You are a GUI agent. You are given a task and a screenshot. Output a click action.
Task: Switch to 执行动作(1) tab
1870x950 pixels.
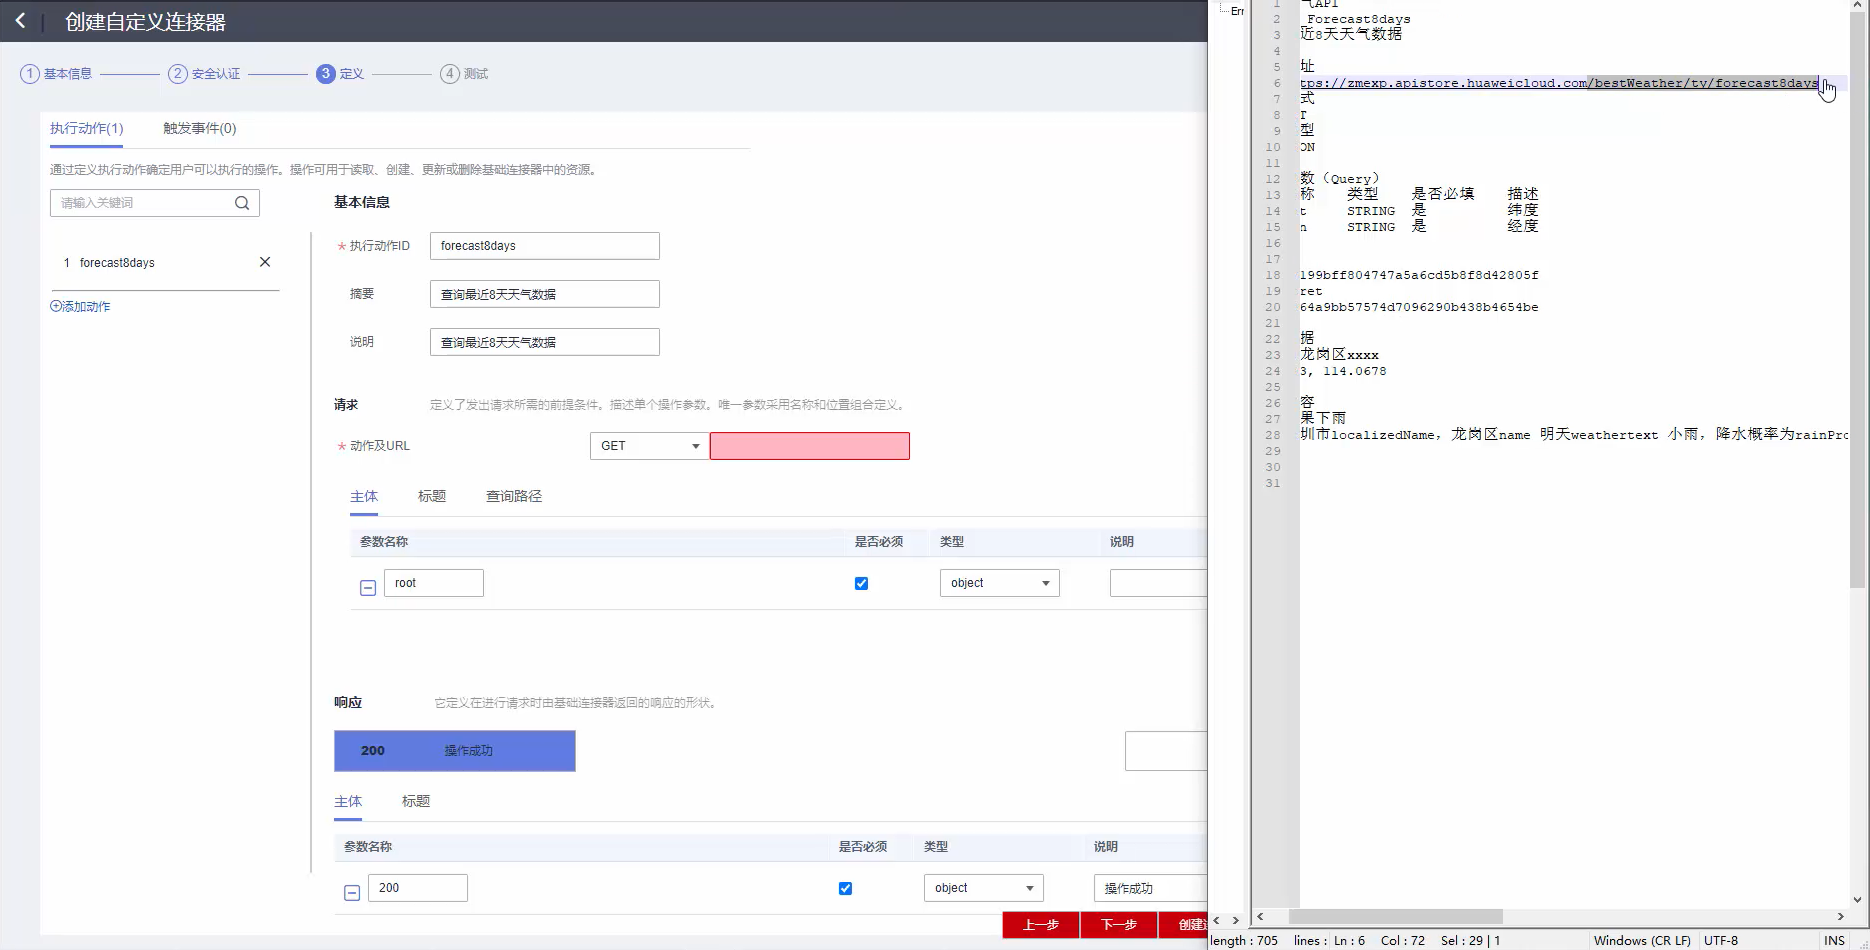coord(87,129)
